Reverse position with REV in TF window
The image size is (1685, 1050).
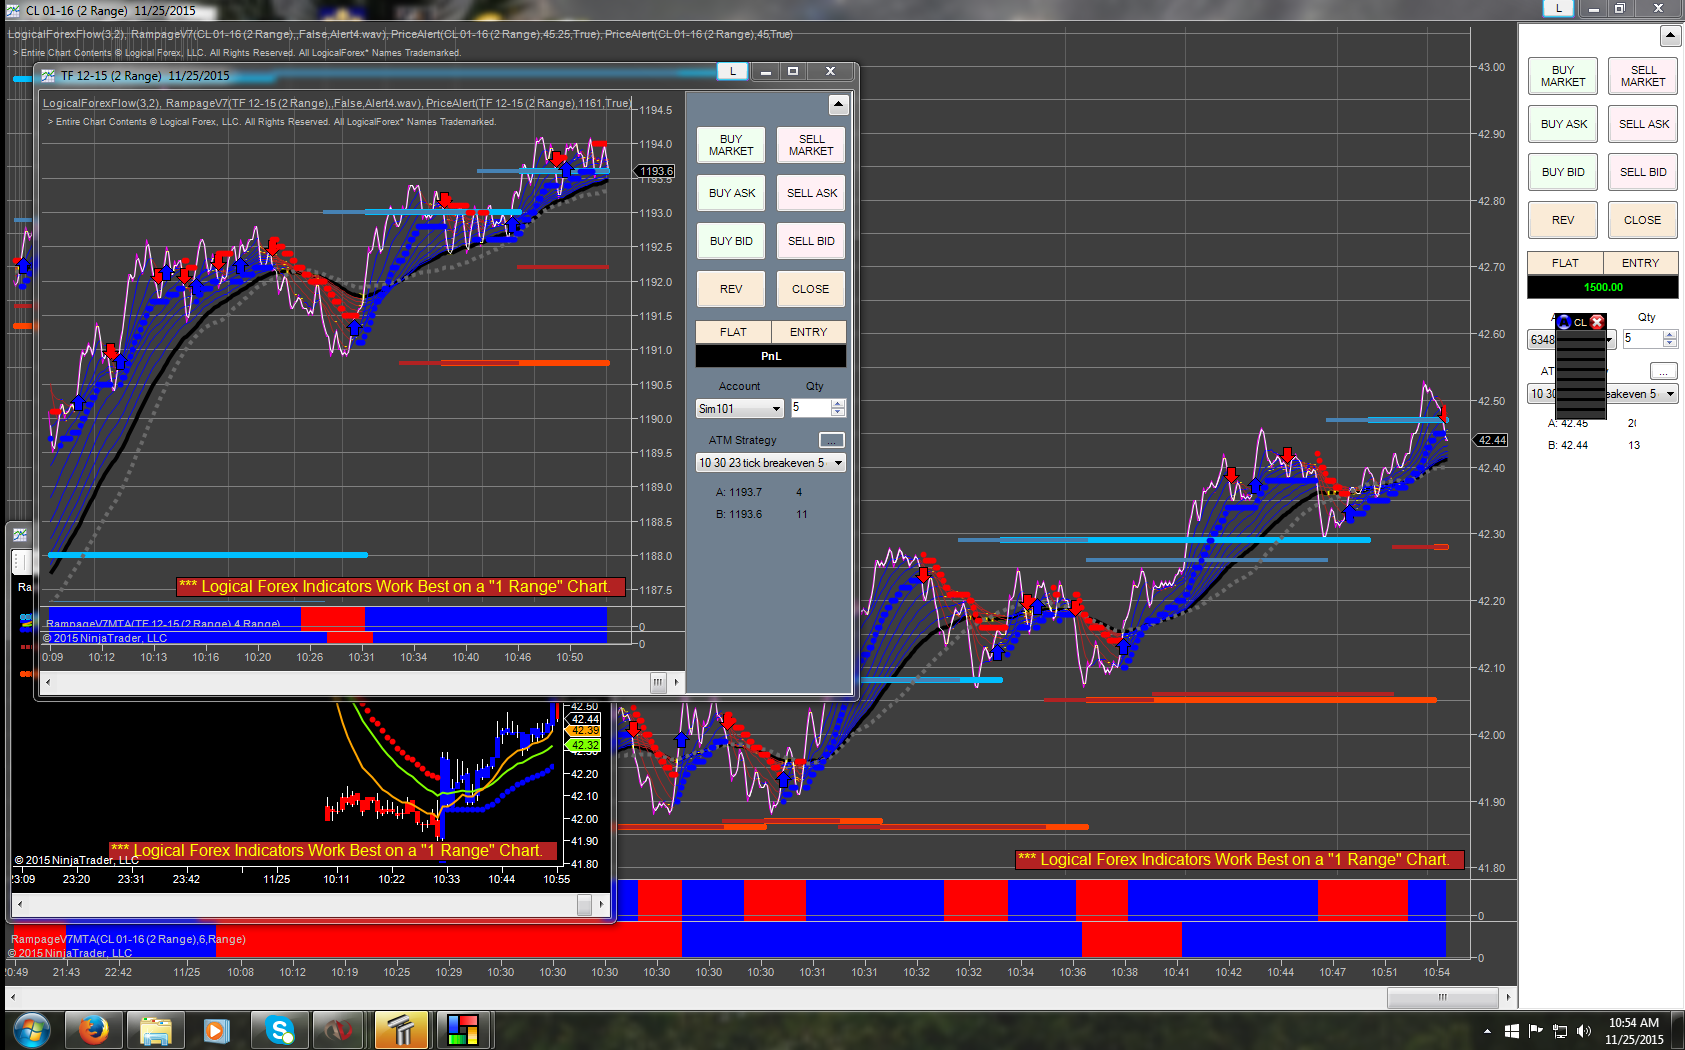click(x=731, y=289)
